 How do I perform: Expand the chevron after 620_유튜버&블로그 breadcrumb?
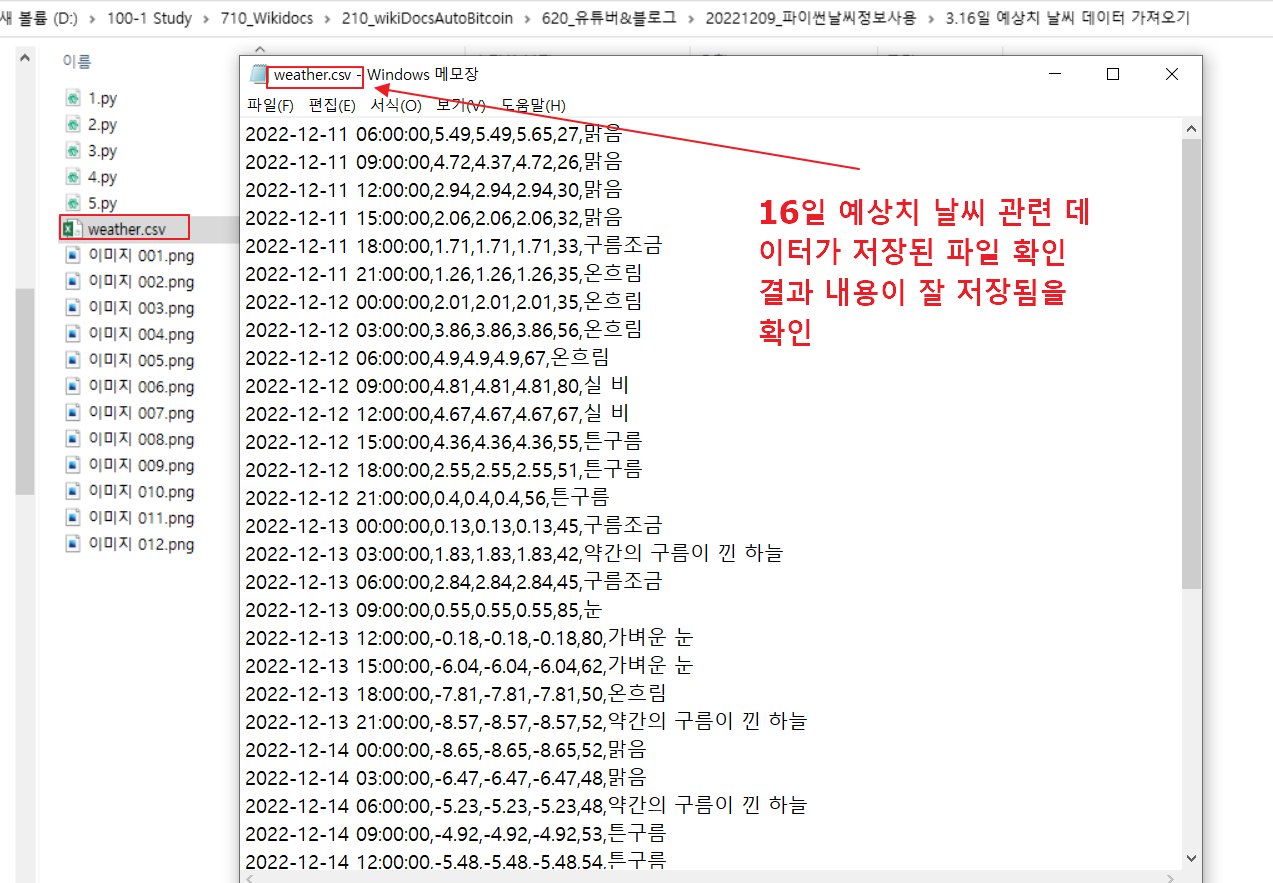click(x=692, y=19)
